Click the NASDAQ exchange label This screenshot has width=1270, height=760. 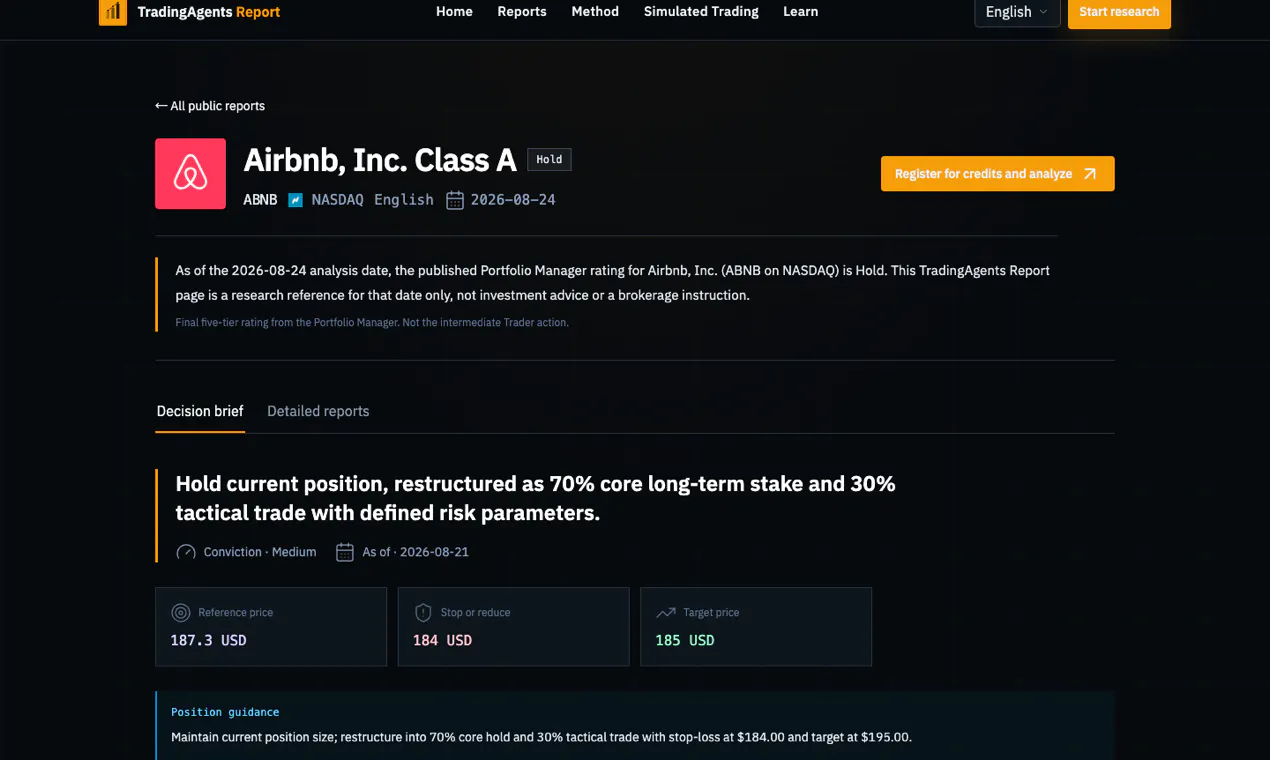(x=337, y=200)
